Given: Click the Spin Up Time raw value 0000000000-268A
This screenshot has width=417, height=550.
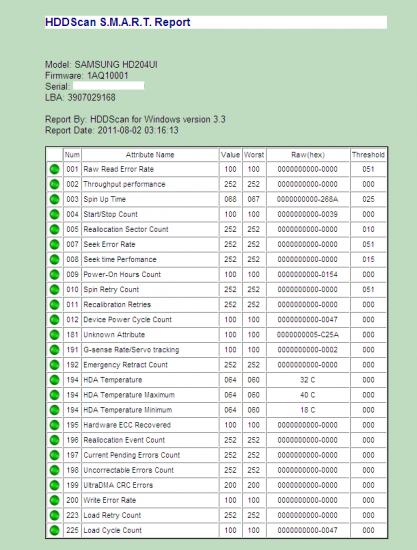Looking at the screenshot, I should coord(308,199).
